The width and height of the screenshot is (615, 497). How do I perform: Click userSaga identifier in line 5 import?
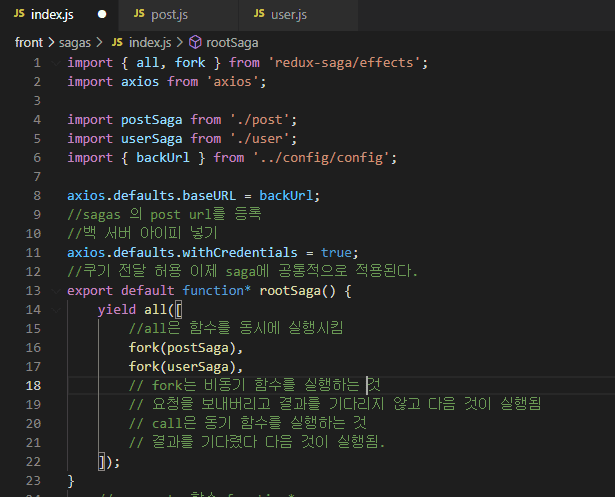point(151,138)
